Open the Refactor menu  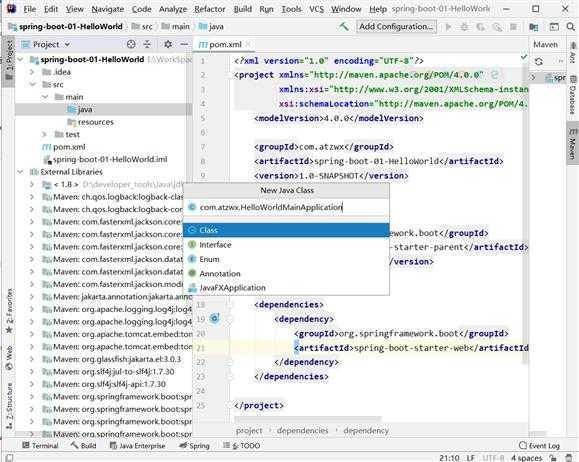click(x=210, y=9)
